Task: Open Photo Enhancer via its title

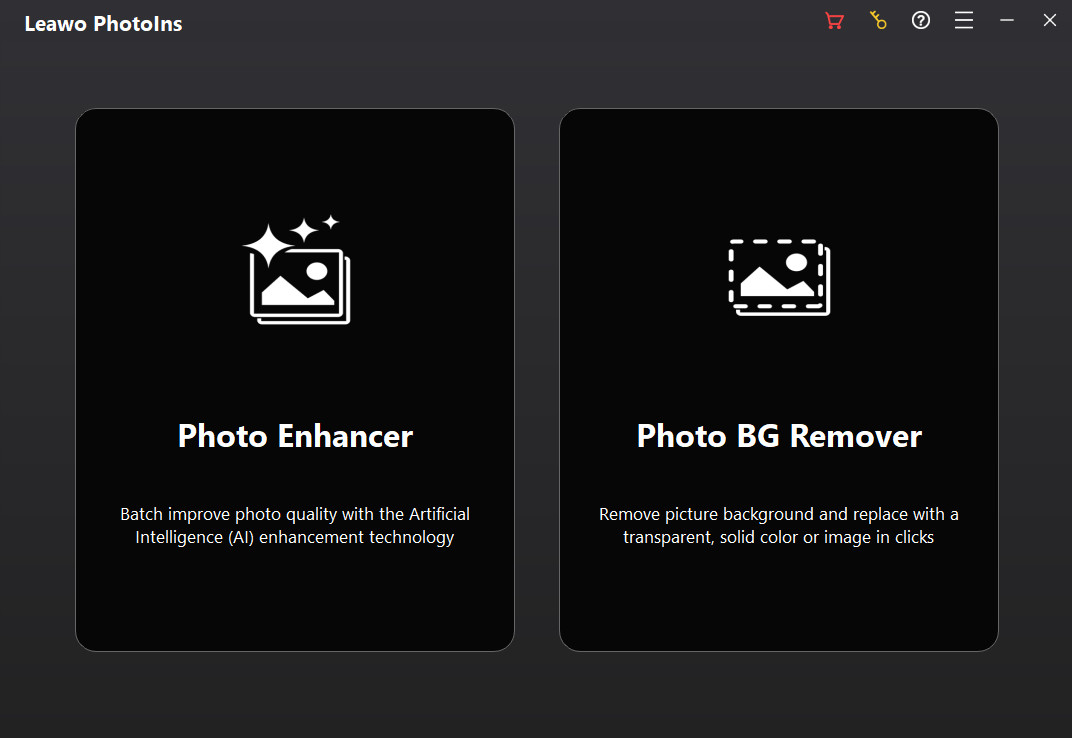Action: click(x=295, y=436)
